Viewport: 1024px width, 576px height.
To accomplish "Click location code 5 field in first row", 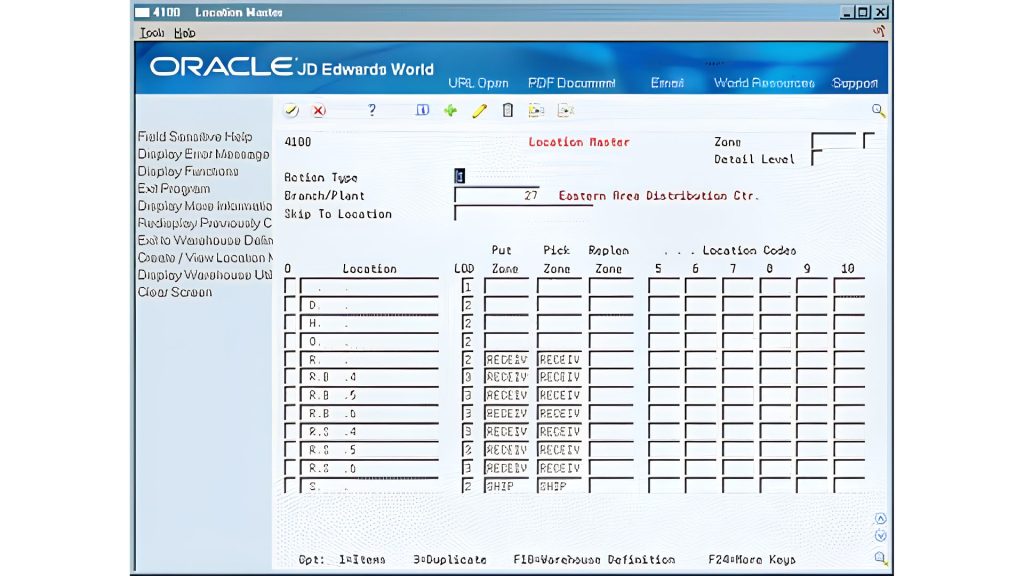I will 664,286.
